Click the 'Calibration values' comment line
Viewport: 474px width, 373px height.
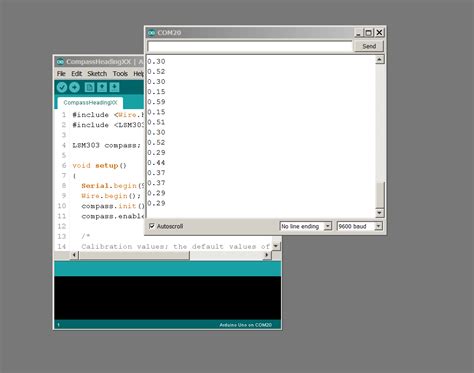point(176,247)
